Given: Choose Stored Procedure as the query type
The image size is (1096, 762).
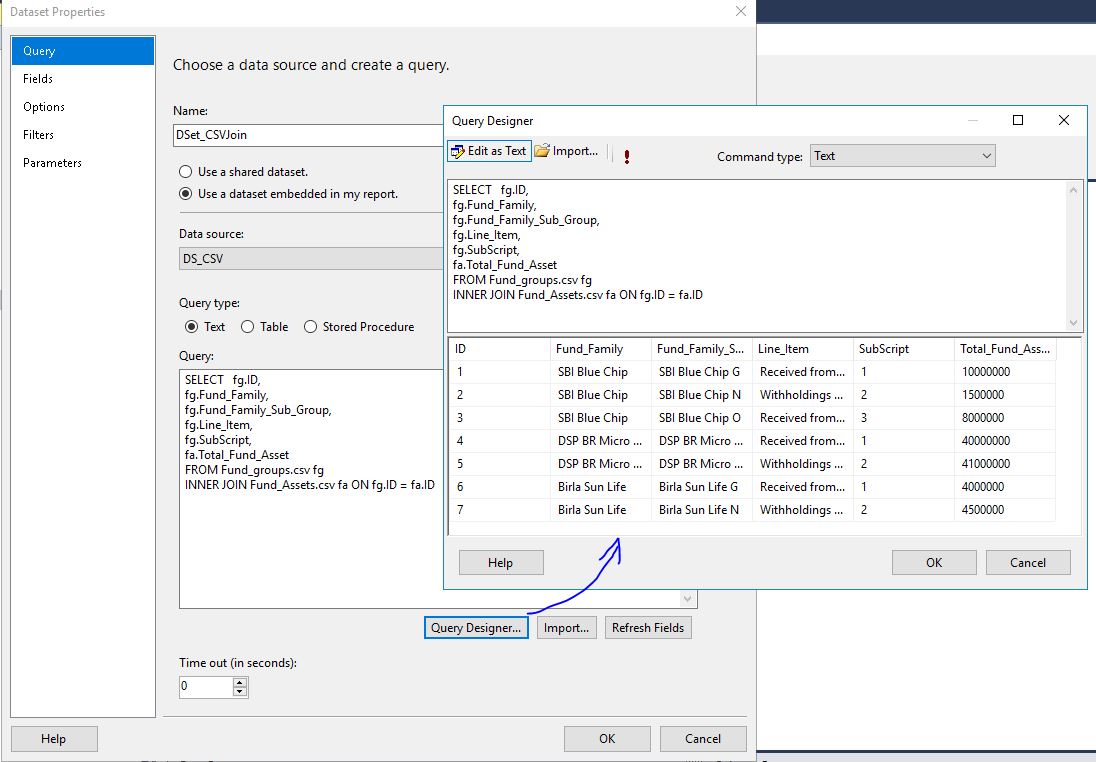Looking at the screenshot, I should coord(309,326).
